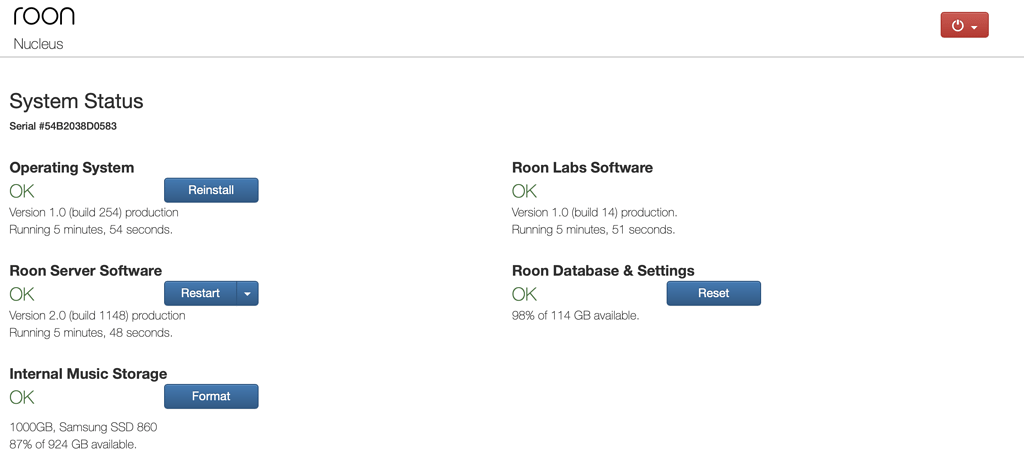Viewport: 1024px width, 469px height.
Task: Click 'Running 5 minutes, 48 seconds.' text
Action: point(91,333)
